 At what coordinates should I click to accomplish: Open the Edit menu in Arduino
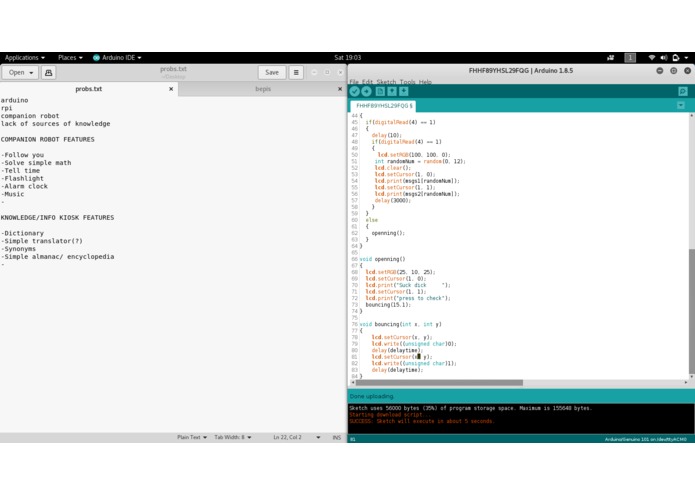tap(367, 82)
